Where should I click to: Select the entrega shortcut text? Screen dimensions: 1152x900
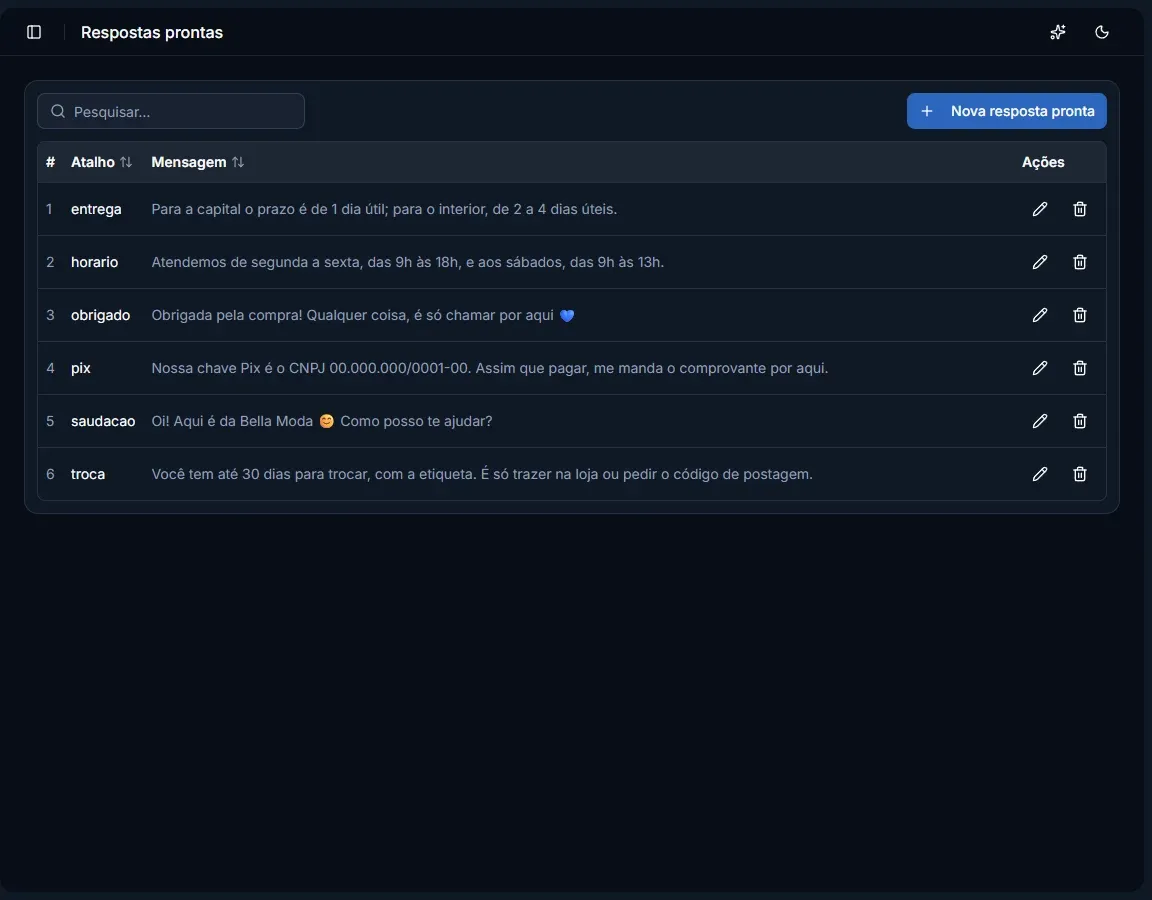[96, 209]
